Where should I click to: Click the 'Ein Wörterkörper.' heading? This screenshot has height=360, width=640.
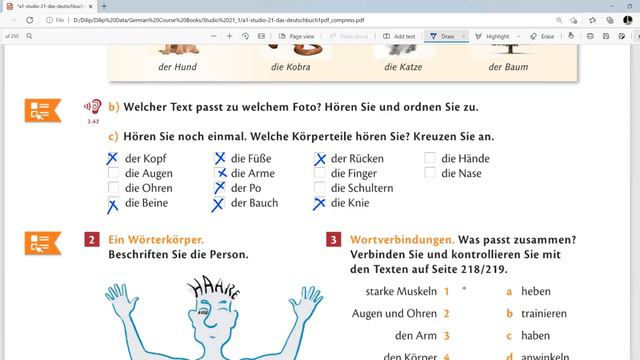[156, 240]
